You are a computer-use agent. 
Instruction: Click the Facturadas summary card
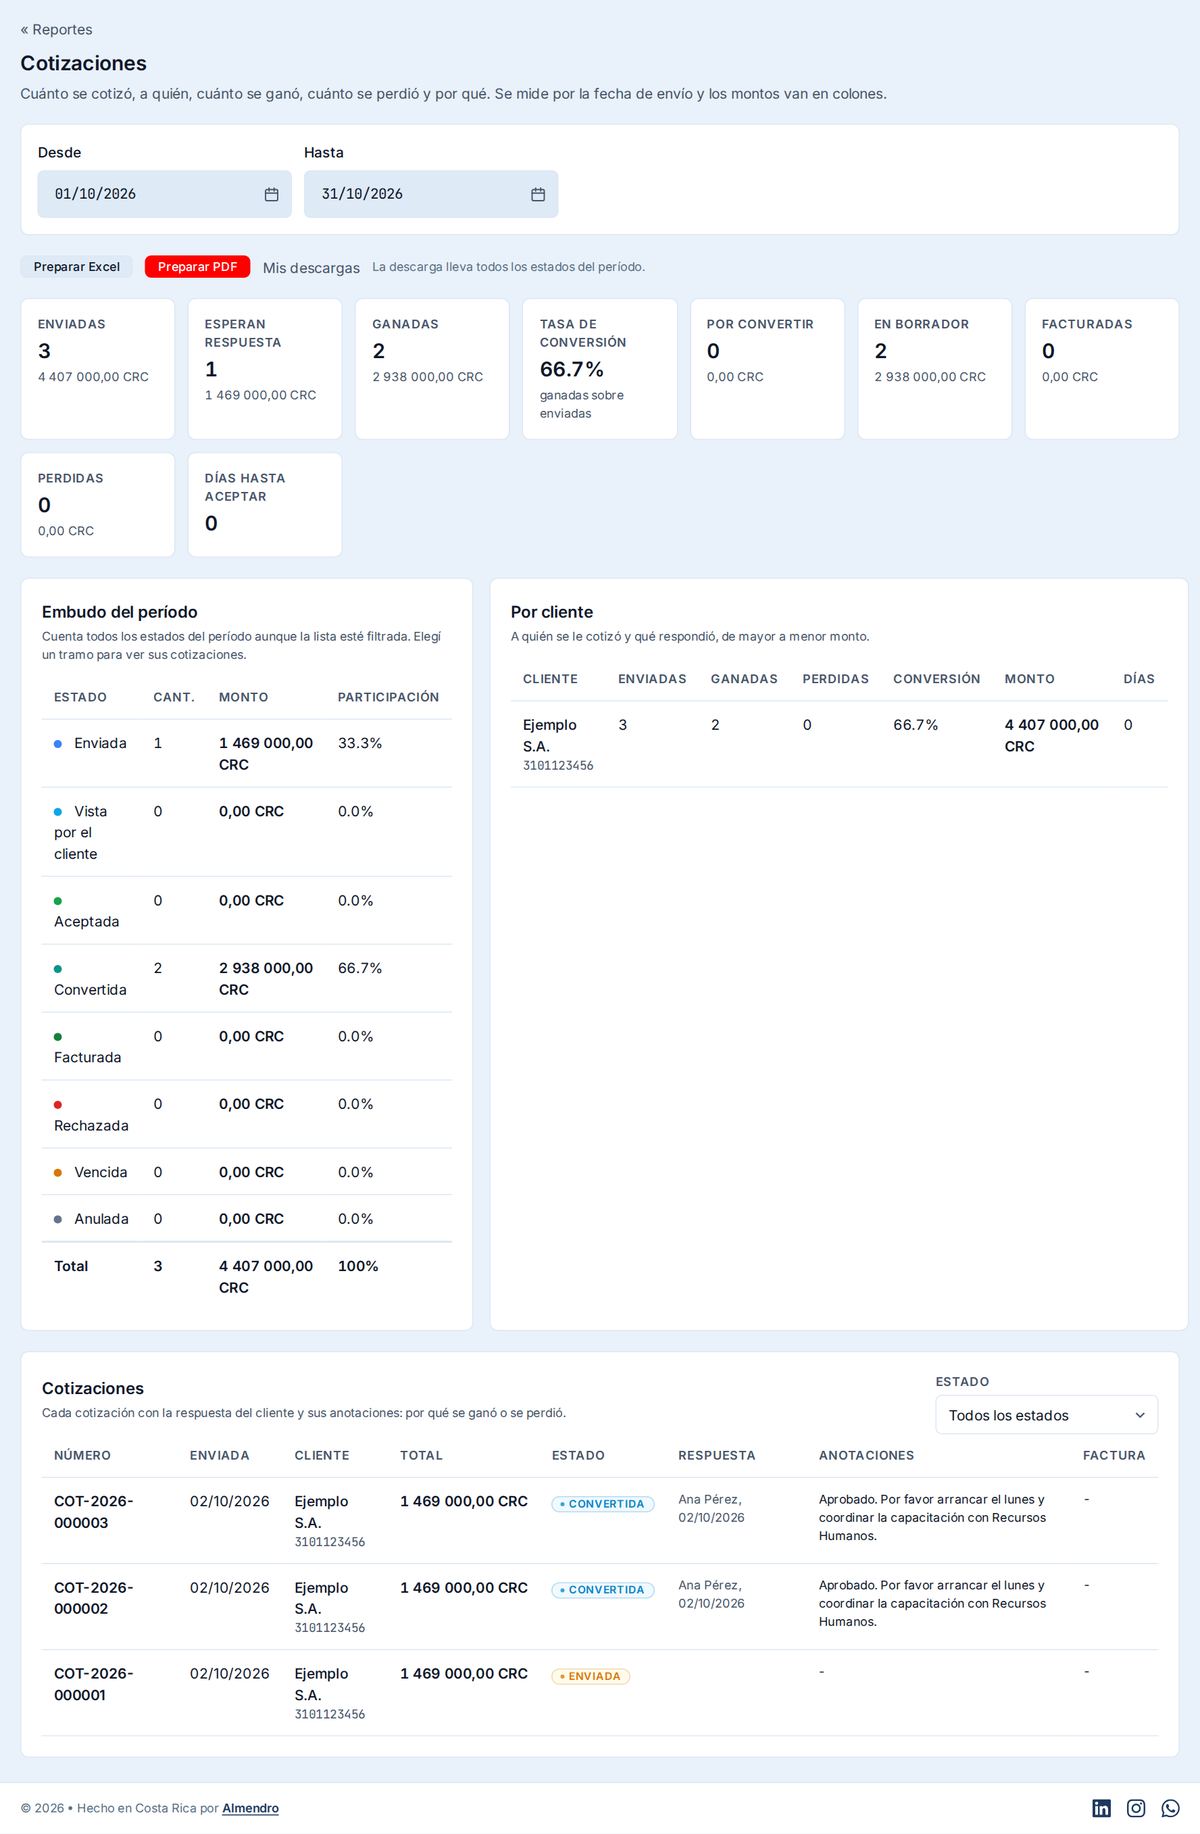1102,369
